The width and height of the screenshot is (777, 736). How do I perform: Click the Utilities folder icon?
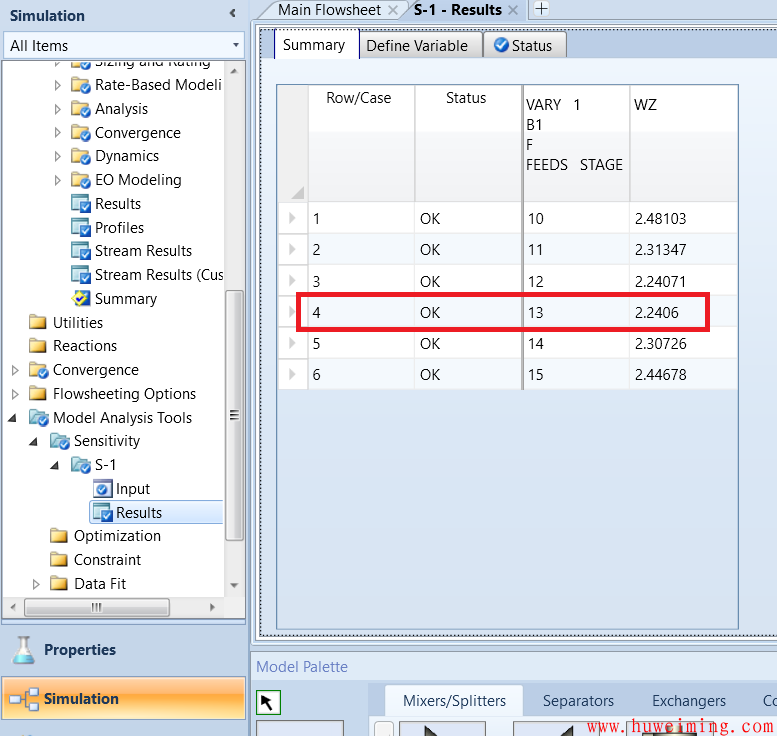point(38,323)
